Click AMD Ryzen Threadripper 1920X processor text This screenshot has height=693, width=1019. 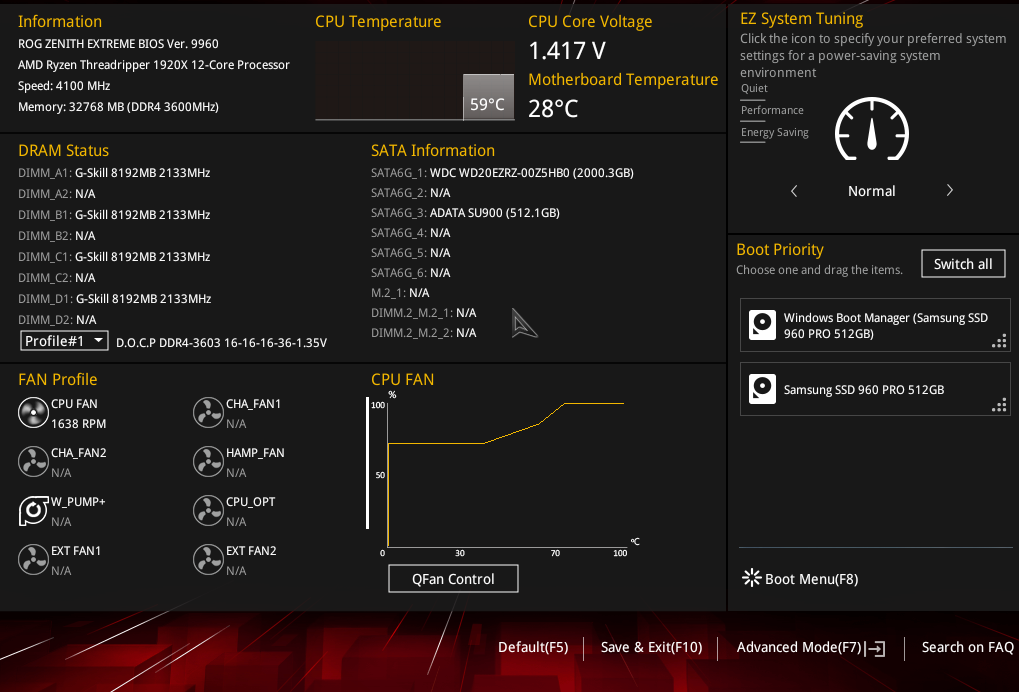click(154, 65)
